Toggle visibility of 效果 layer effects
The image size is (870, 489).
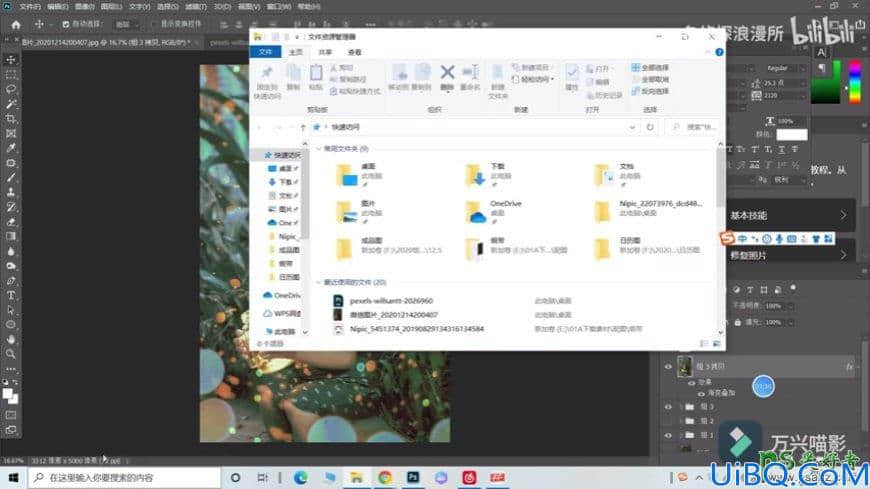(x=691, y=382)
